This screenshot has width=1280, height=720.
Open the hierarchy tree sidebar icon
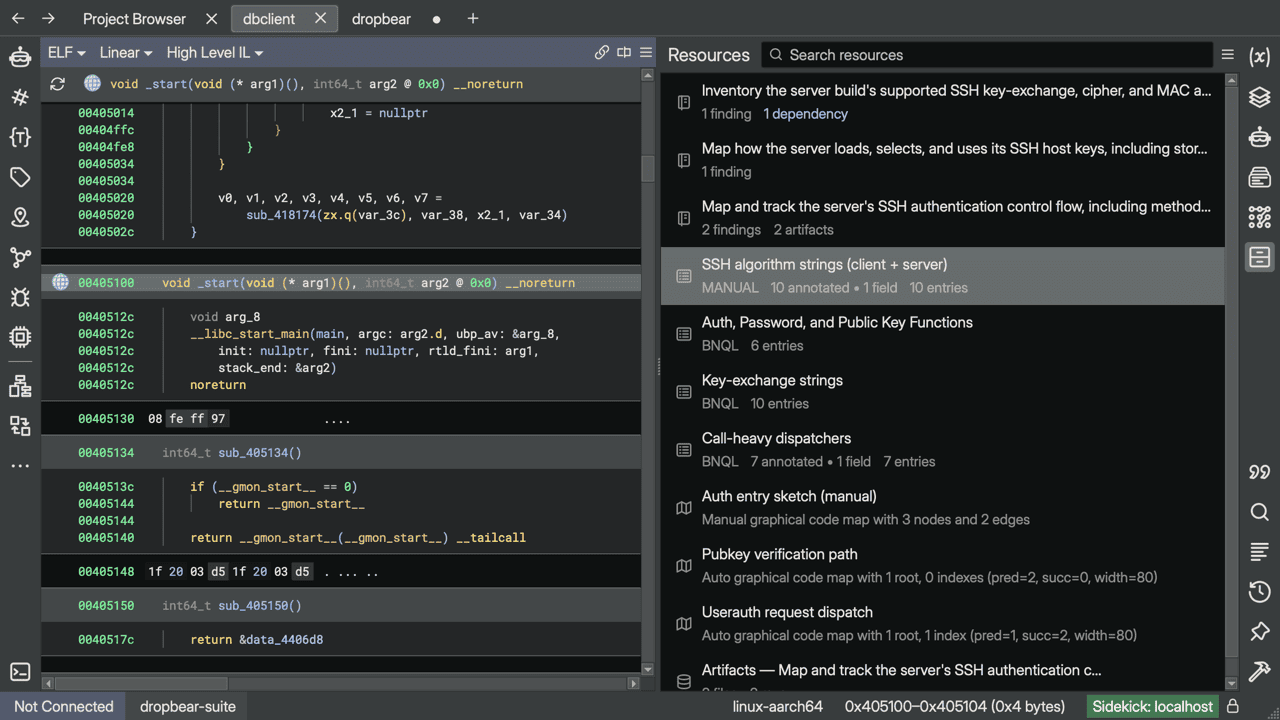(x=20, y=386)
